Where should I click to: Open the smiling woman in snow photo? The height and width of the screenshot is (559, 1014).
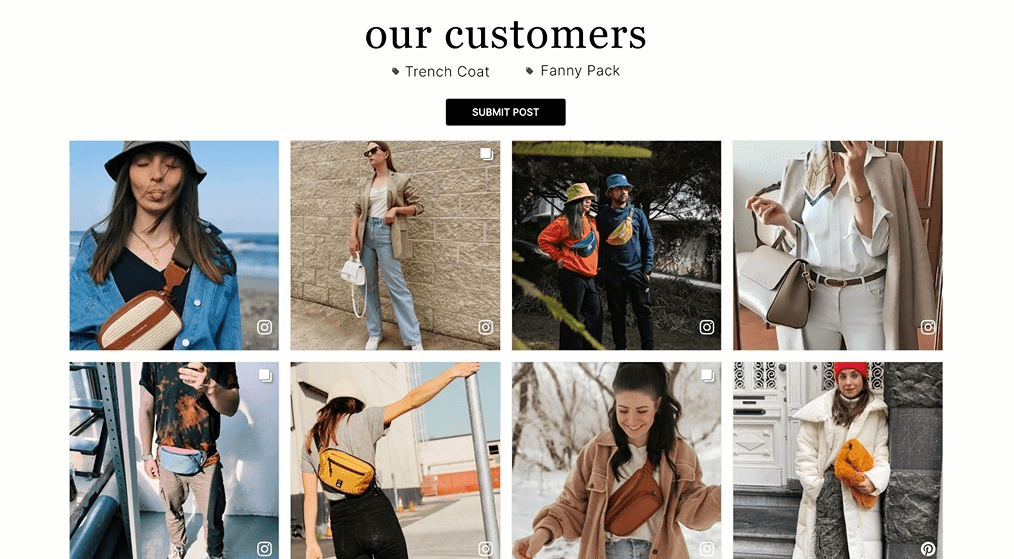pyautogui.click(x=616, y=461)
